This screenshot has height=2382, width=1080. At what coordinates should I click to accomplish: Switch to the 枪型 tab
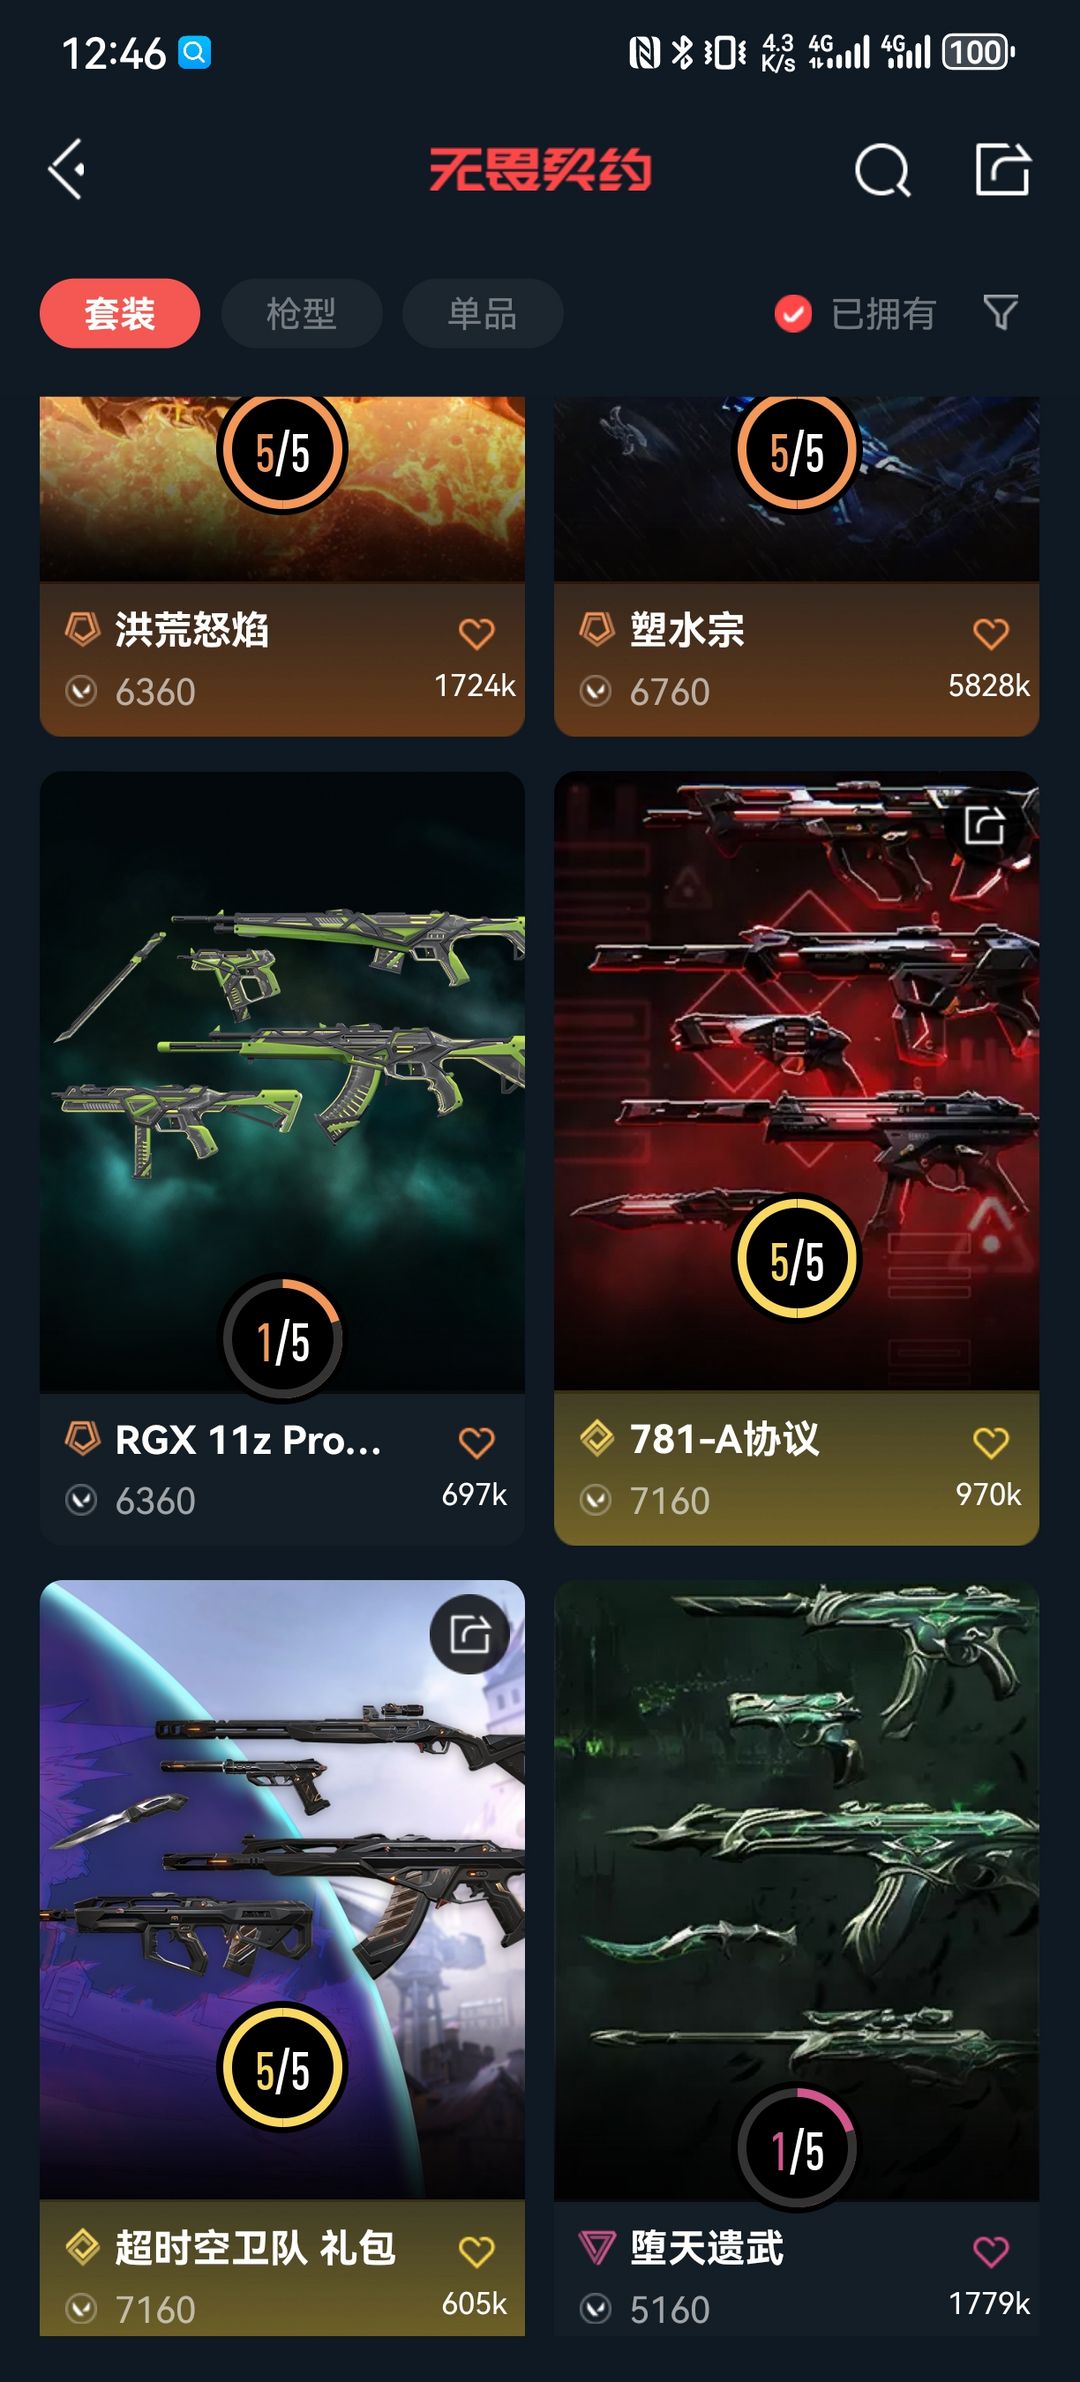click(301, 314)
